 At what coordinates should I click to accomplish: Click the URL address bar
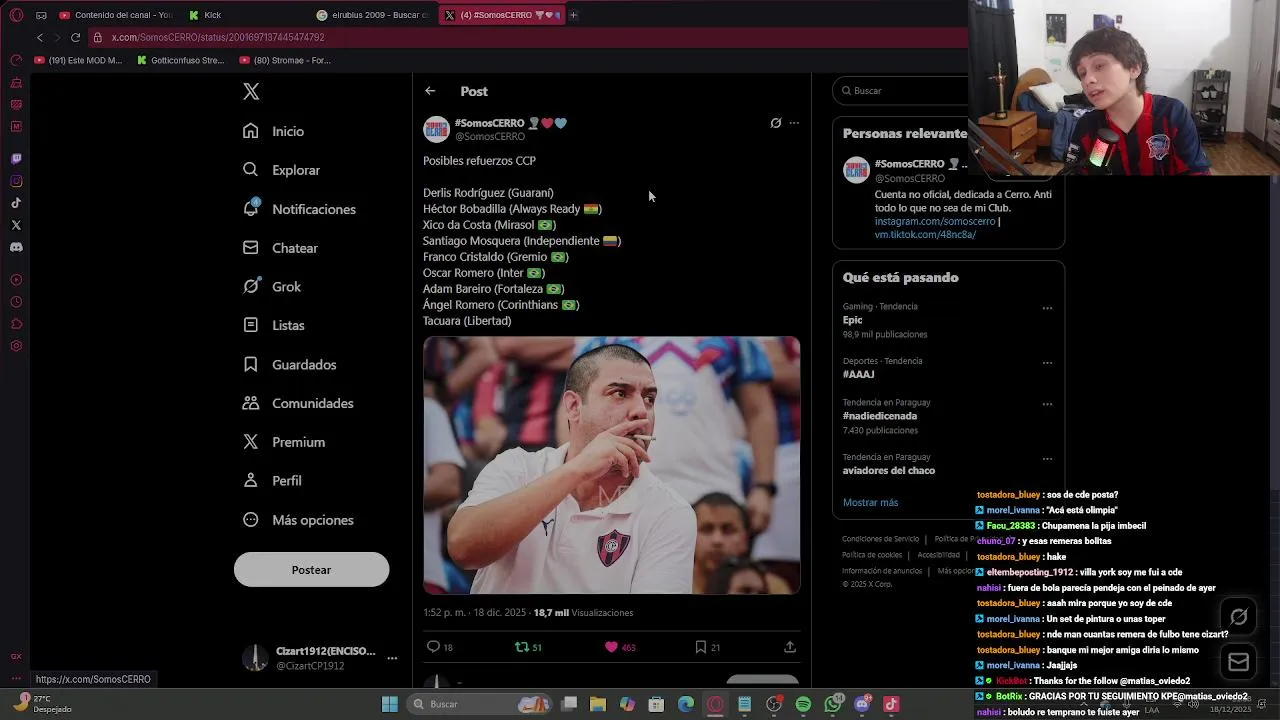click(x=530, y=37)
